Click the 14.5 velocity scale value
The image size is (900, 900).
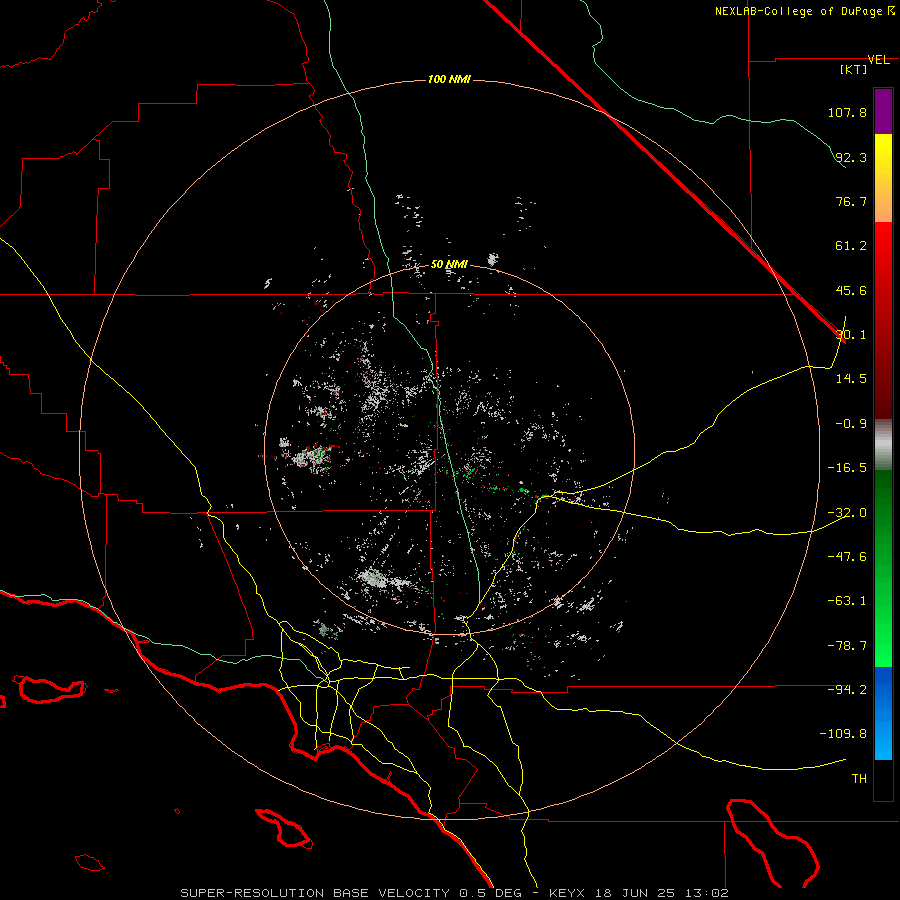click(851, 379)
